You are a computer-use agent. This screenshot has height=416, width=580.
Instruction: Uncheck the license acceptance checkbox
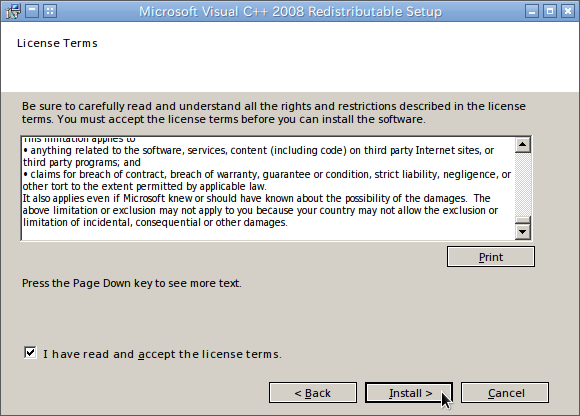pos(30,352)
